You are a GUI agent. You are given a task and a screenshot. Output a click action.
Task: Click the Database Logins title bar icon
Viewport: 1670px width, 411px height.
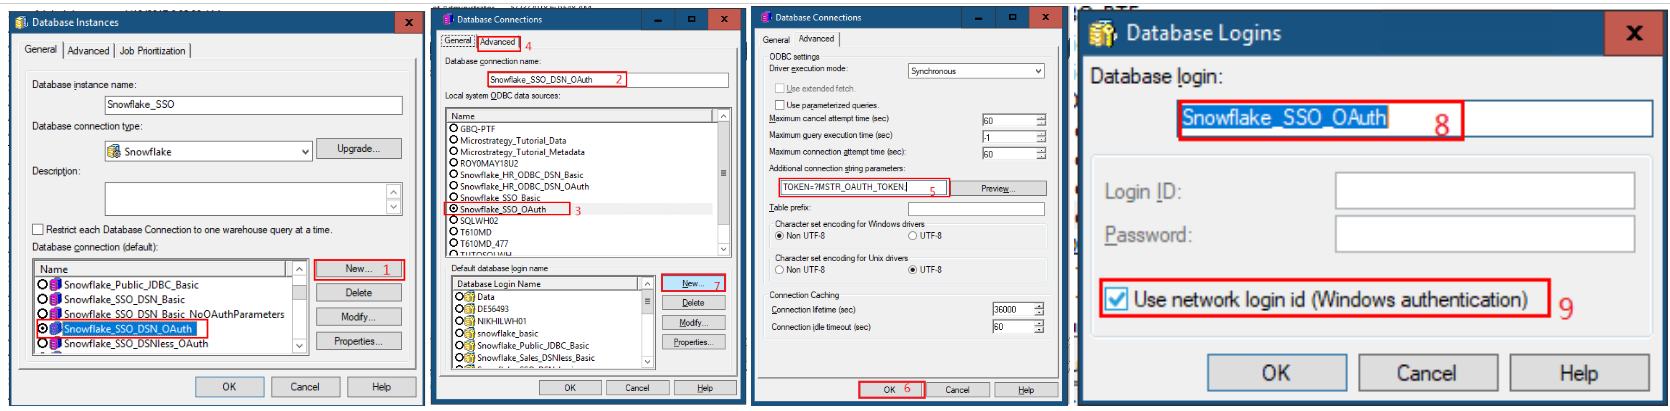1102,34
